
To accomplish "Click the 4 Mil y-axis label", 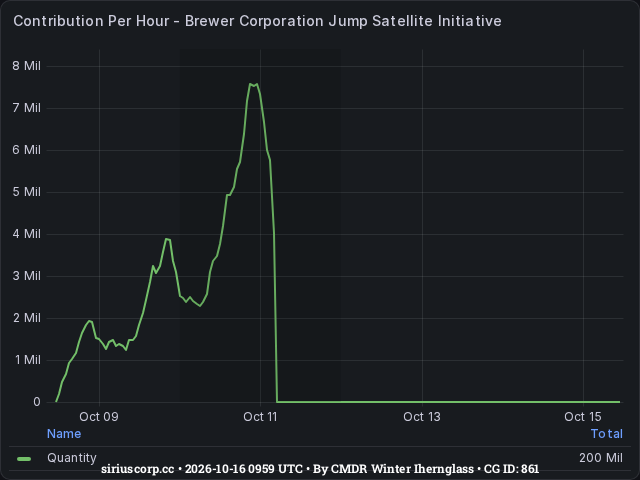I will click(27, 234).
